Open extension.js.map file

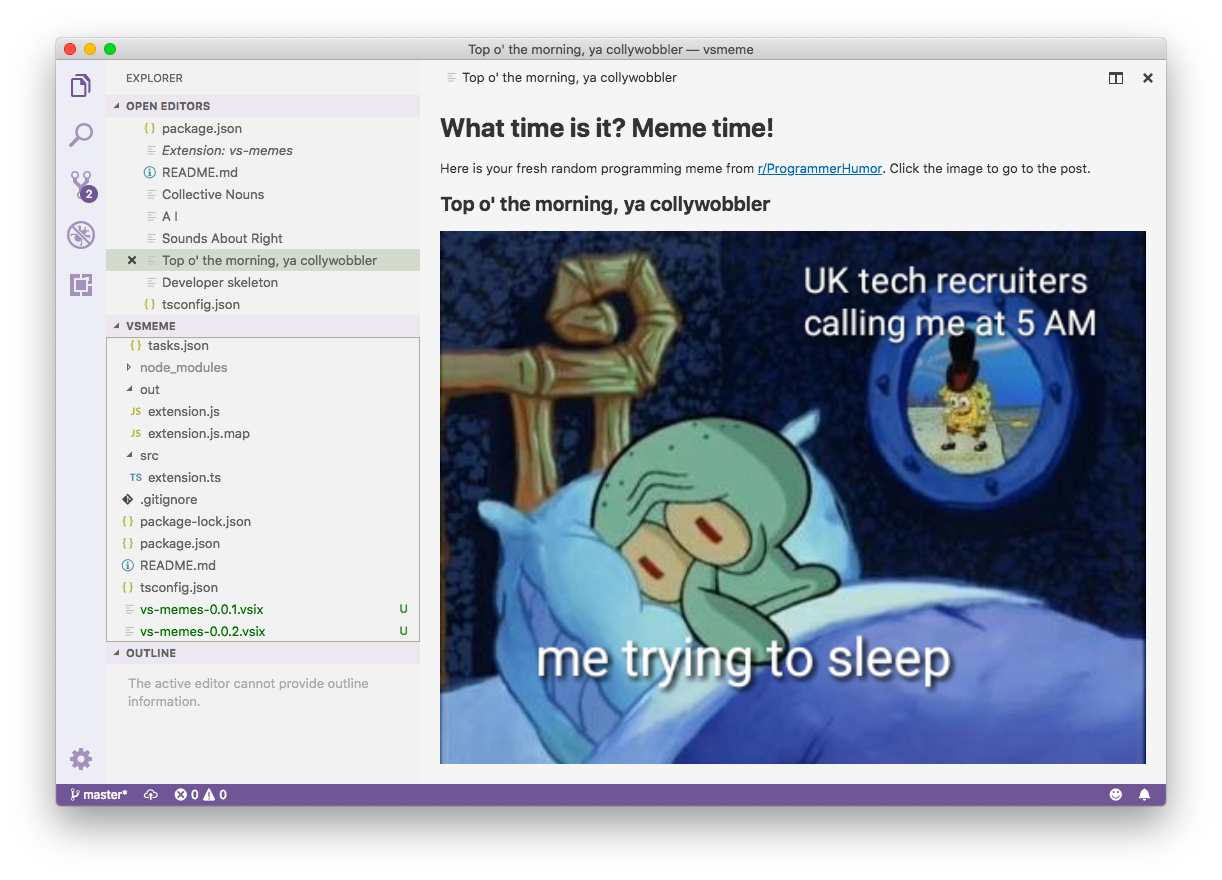point(263,433)
